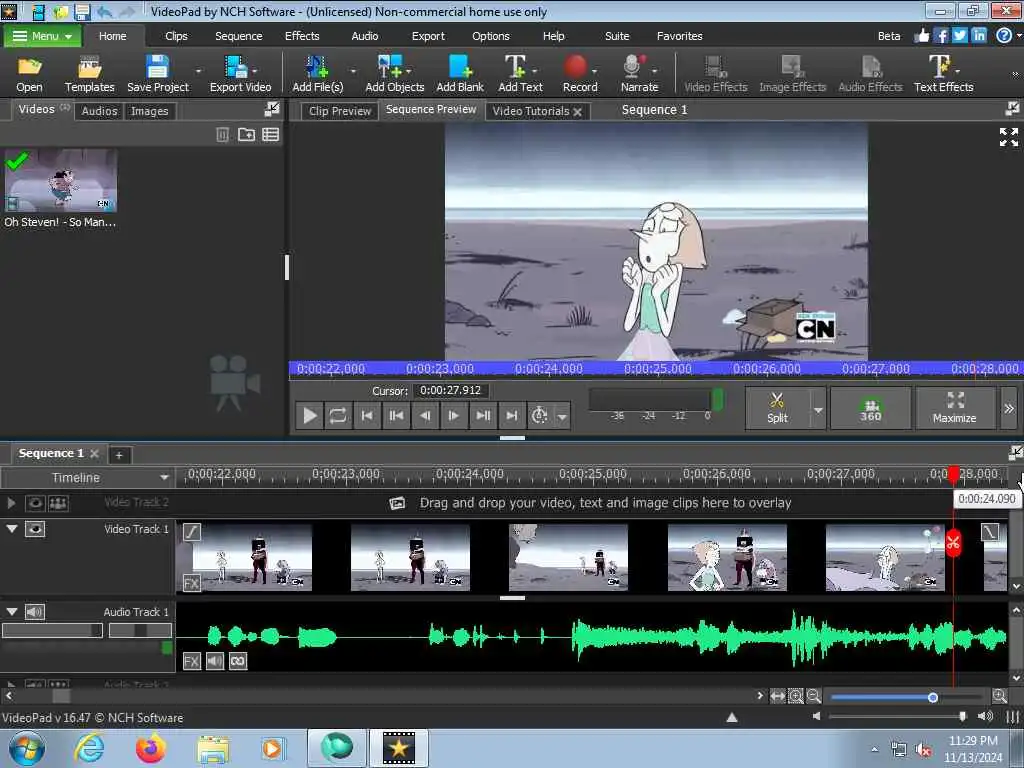Create a new folder in the bin
Image resolution: width=1024 pixels, height=768 pixels.
[246, 135]
